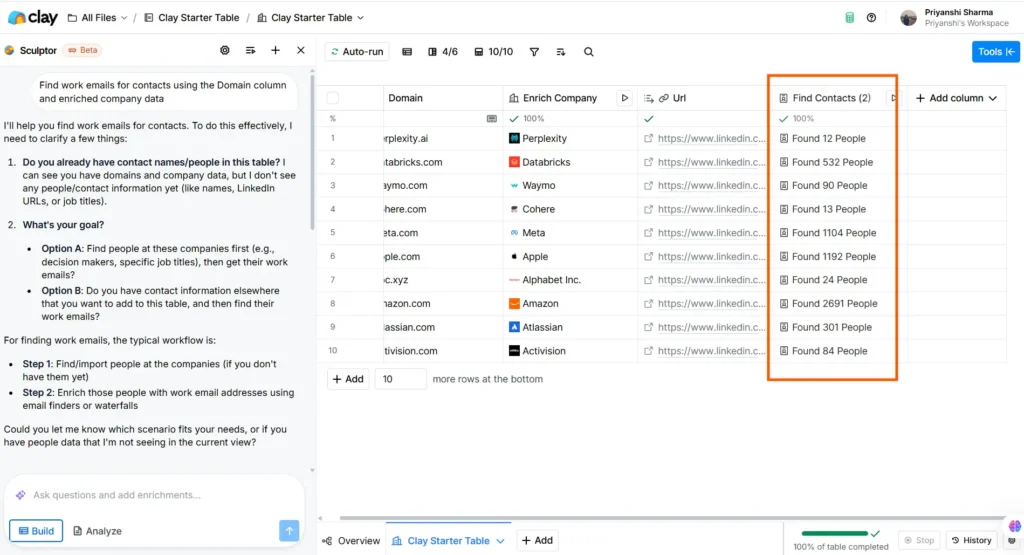Open external link icon in Amazon row
This screenshot has width=1024, height=555.
[648, 304]
